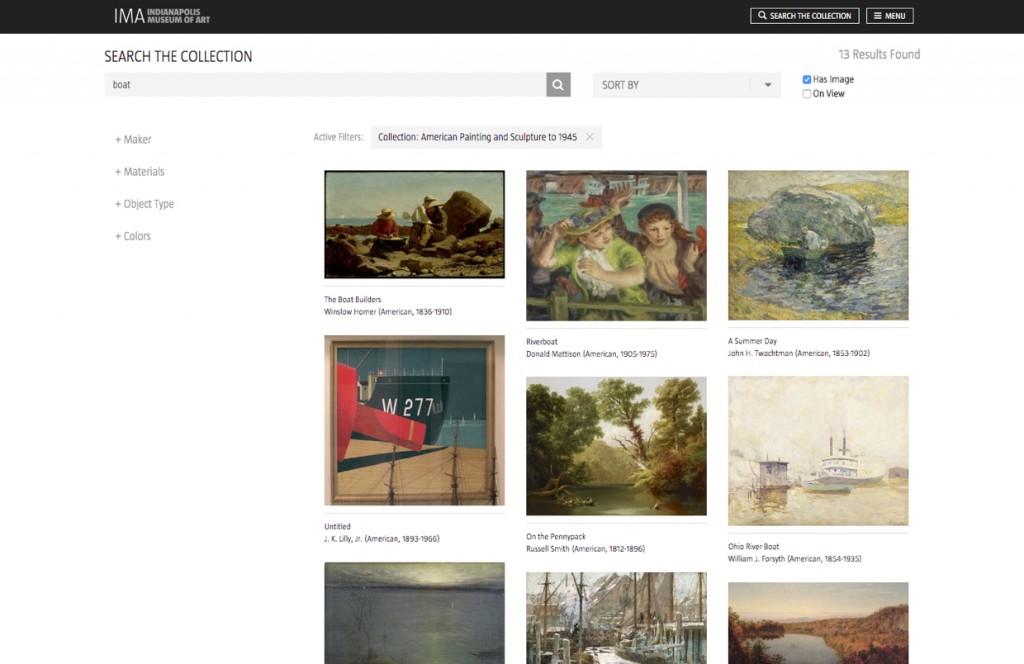Click the Riverboat title link
This screenshot has height=664, width=1024.
click(x=542, y=341)
